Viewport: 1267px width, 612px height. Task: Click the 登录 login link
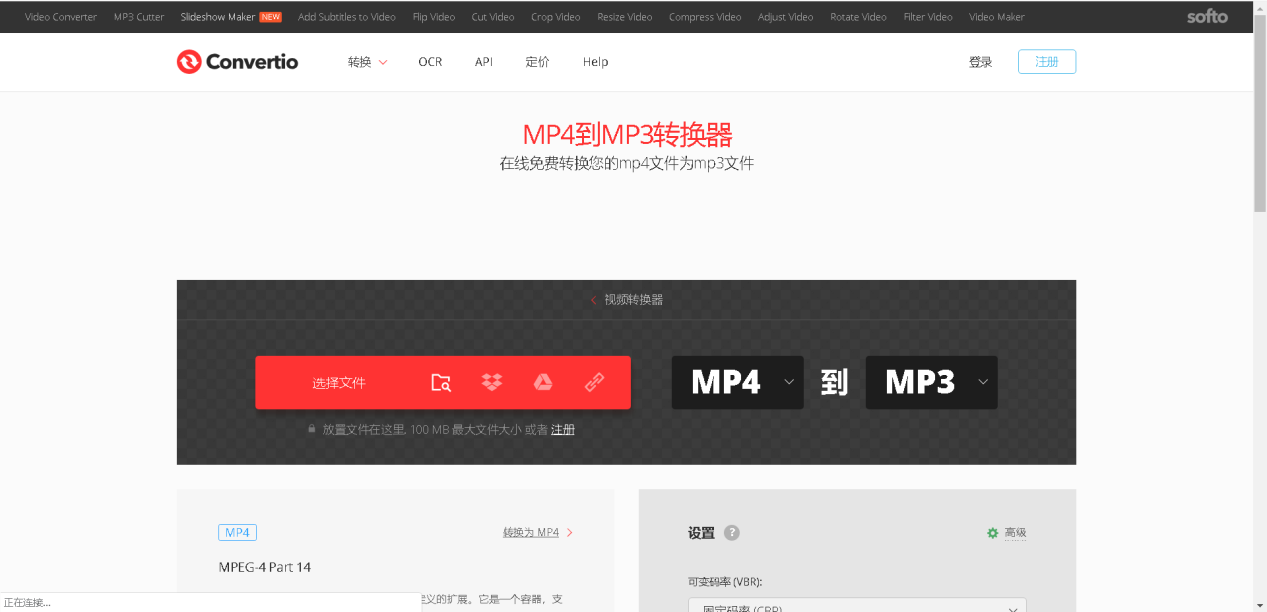[980, 62]
